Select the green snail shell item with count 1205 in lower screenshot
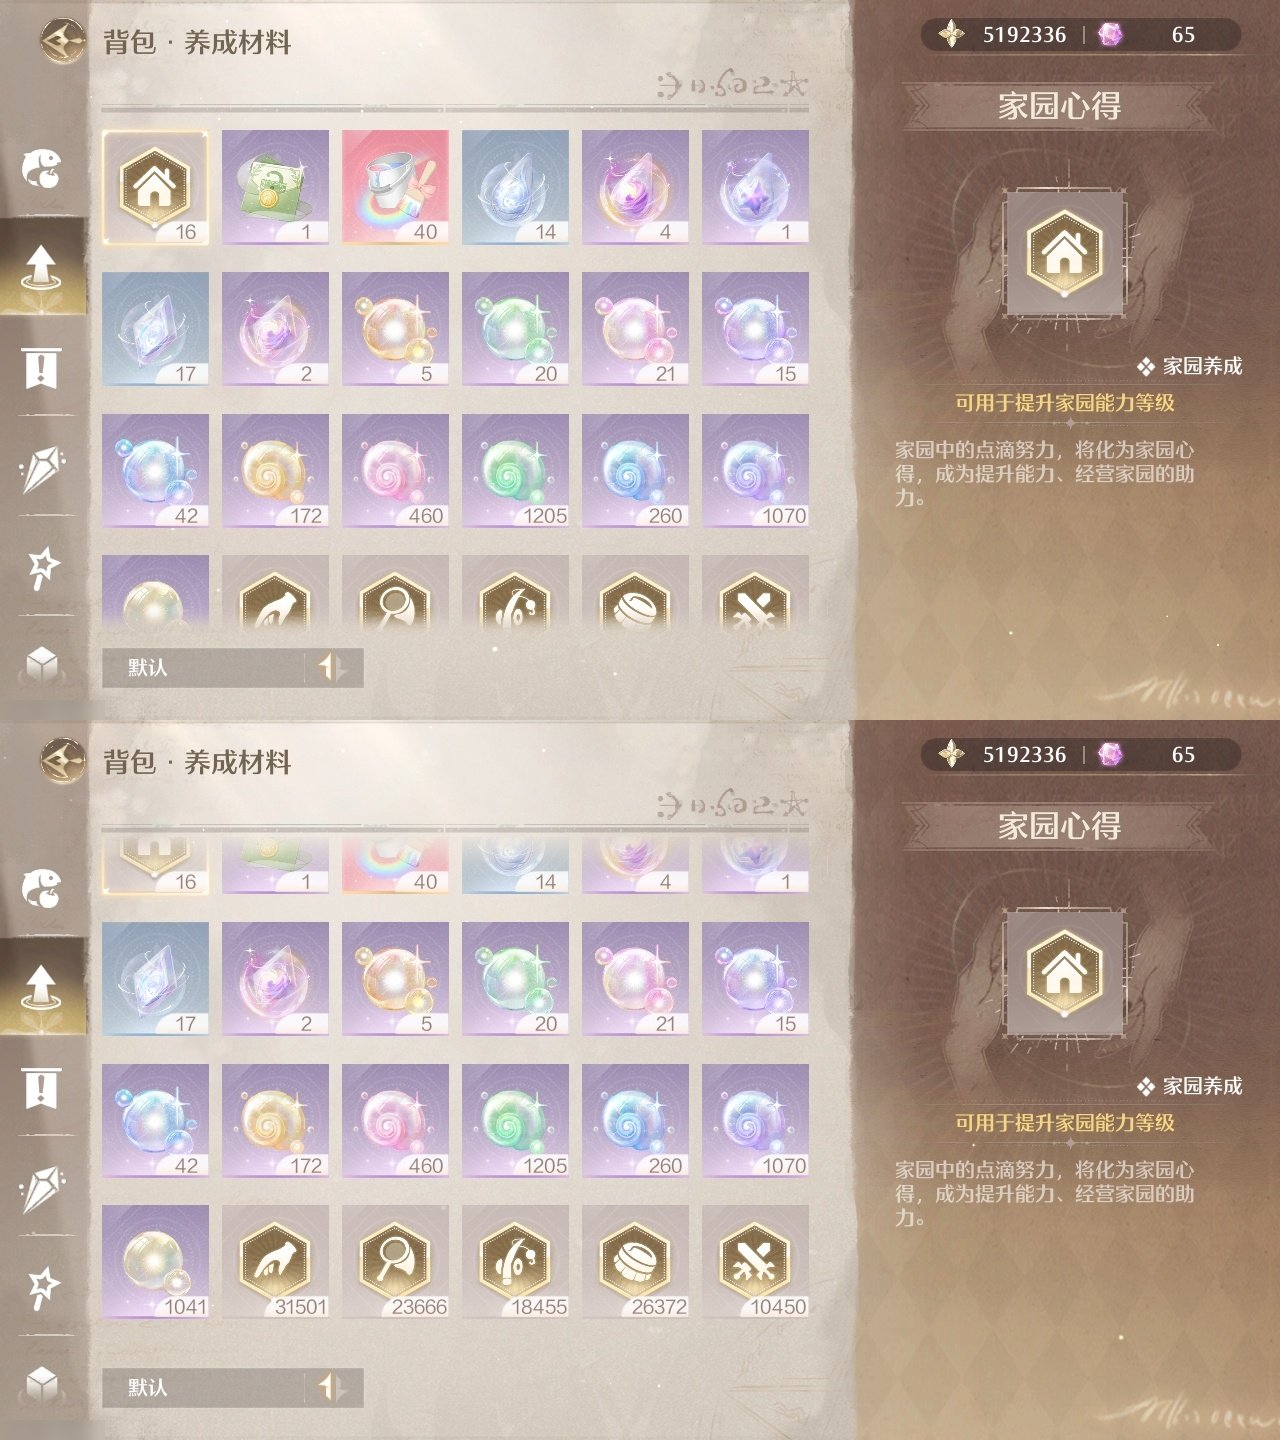 (x=515, y=1121)
